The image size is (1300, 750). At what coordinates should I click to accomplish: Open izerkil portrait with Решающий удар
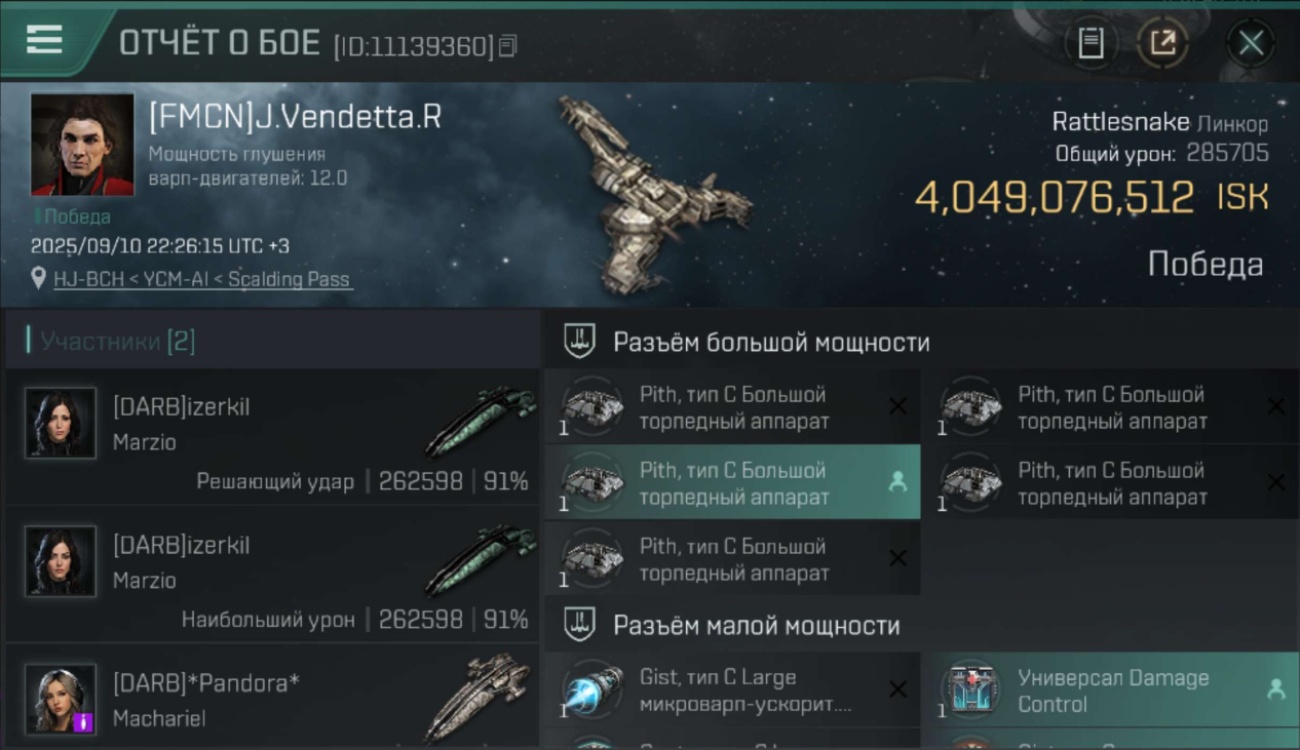point(61,423)
